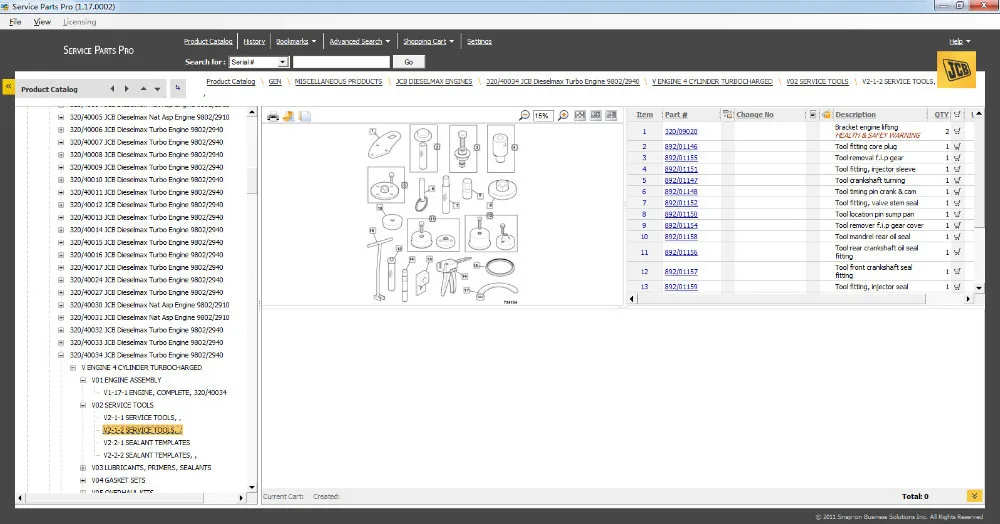1000x524 pixels.
Task: Open part number 320/09020 link
Action: coord(680,131)
